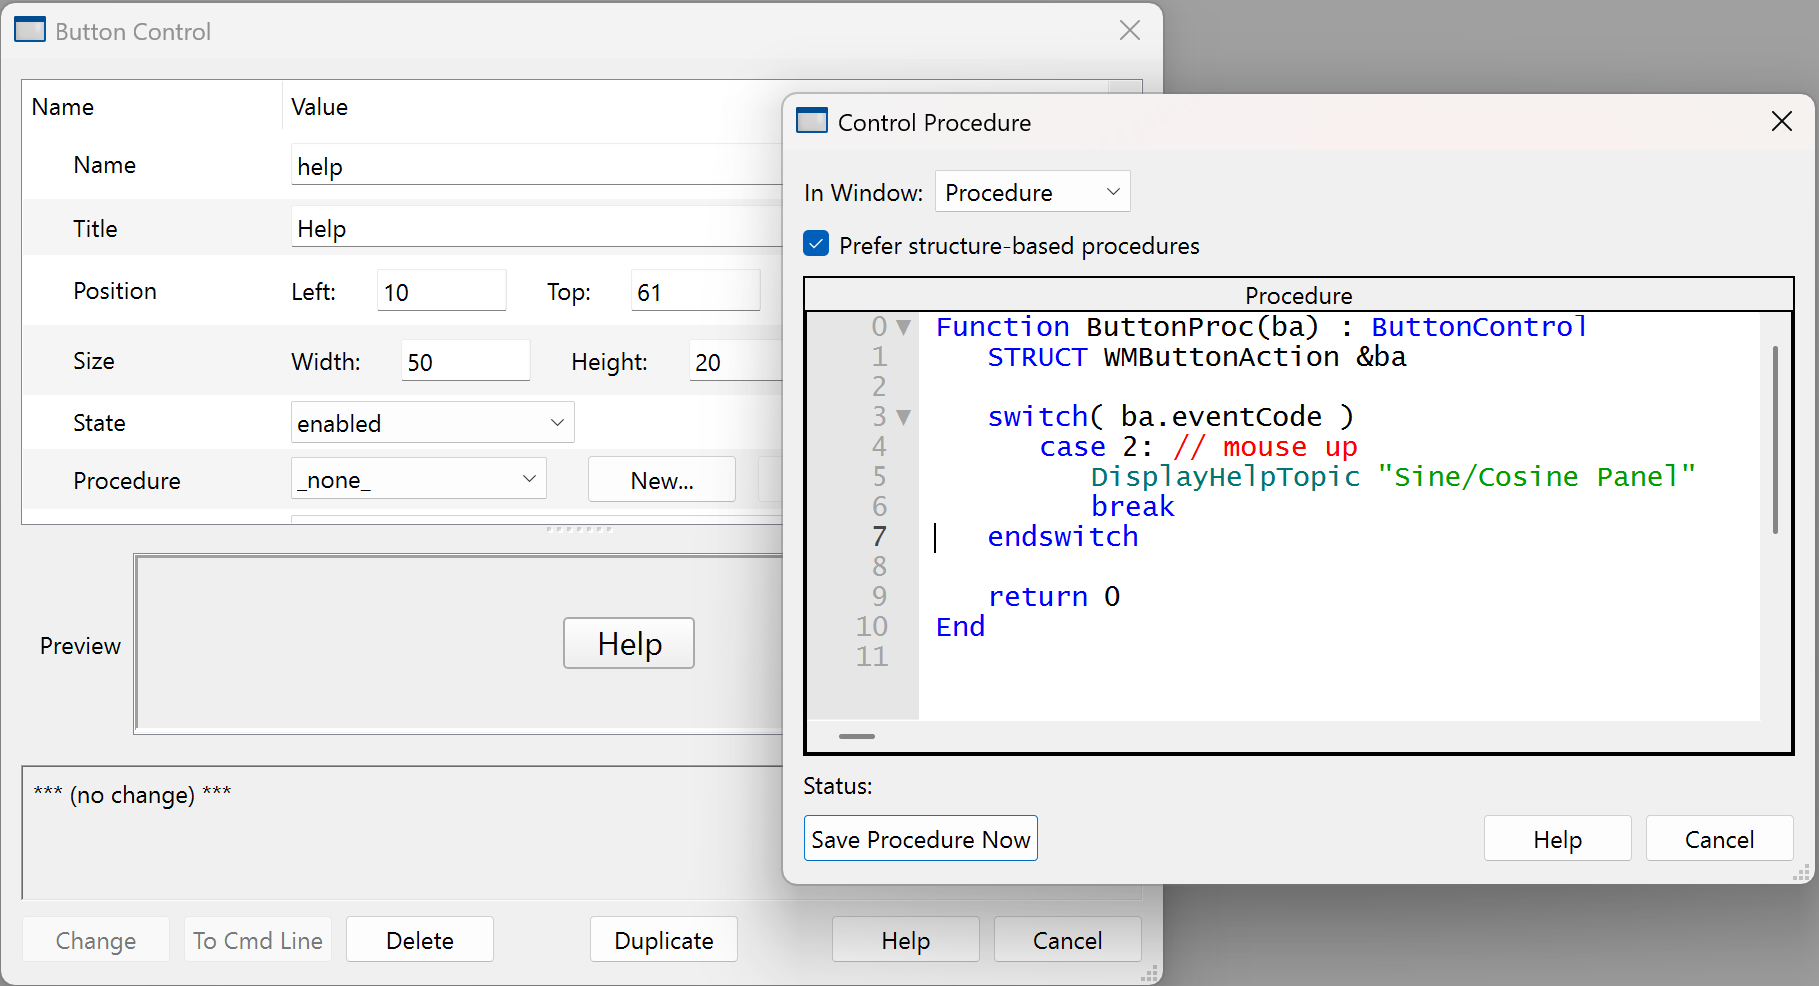Viewport: 1819px width, 986px height.
Task: Open the In Window dropdown
Action: tap(1031, 192)
